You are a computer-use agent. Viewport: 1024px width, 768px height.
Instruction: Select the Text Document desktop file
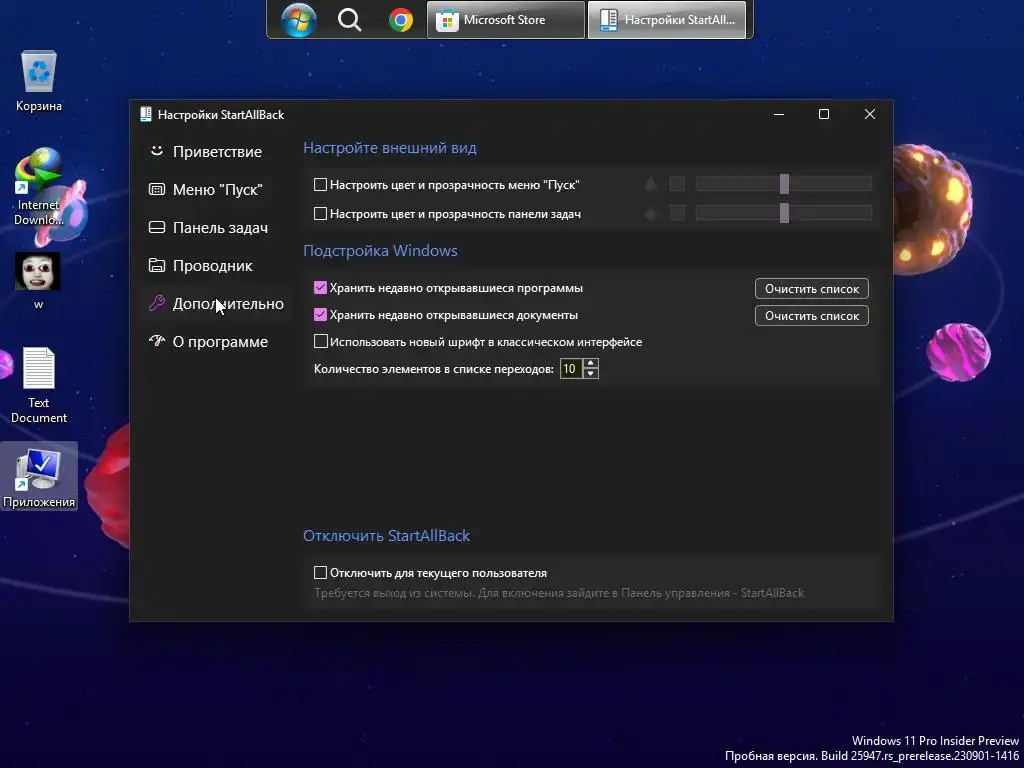(39, 385)
